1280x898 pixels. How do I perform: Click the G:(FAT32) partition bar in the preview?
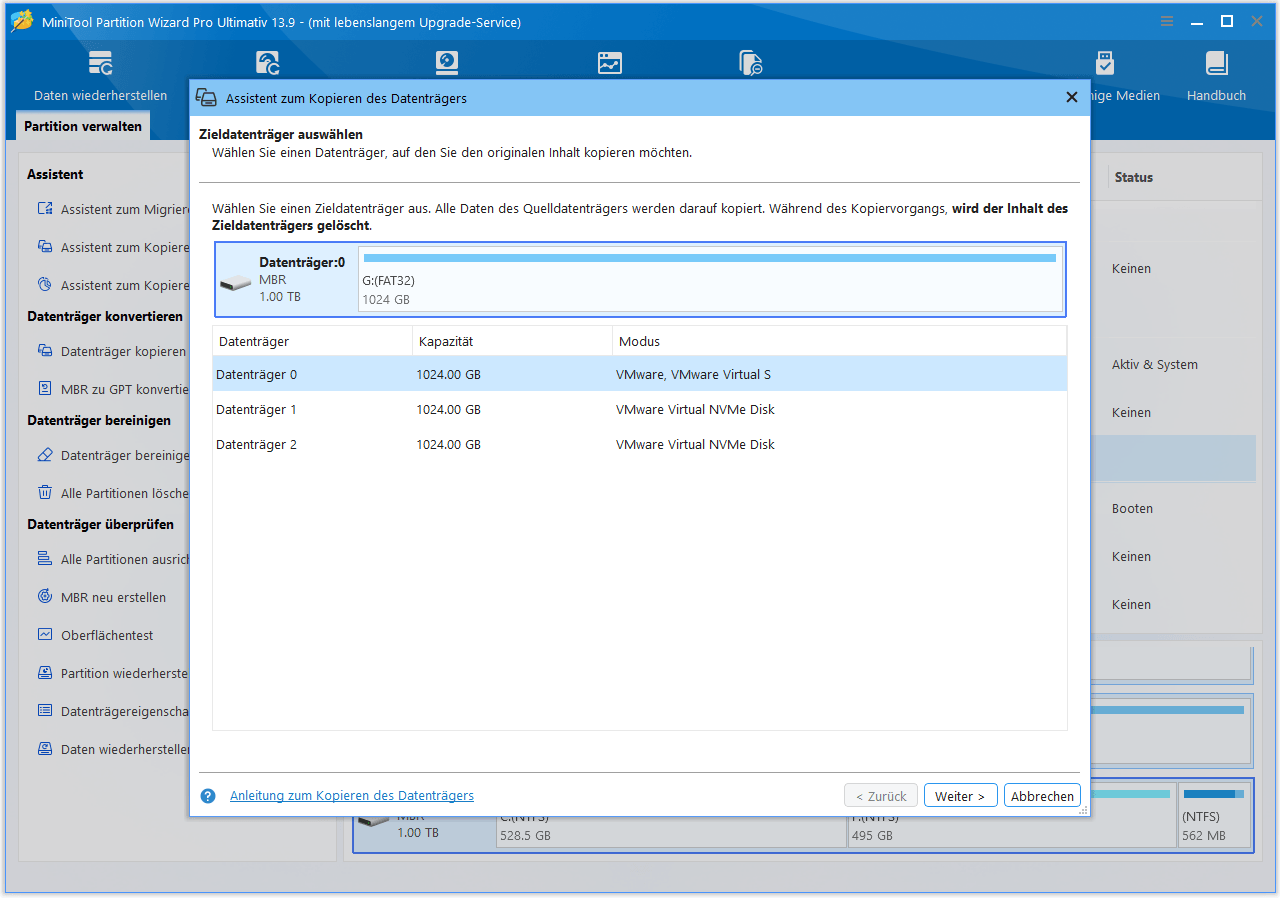click(710, 279)
